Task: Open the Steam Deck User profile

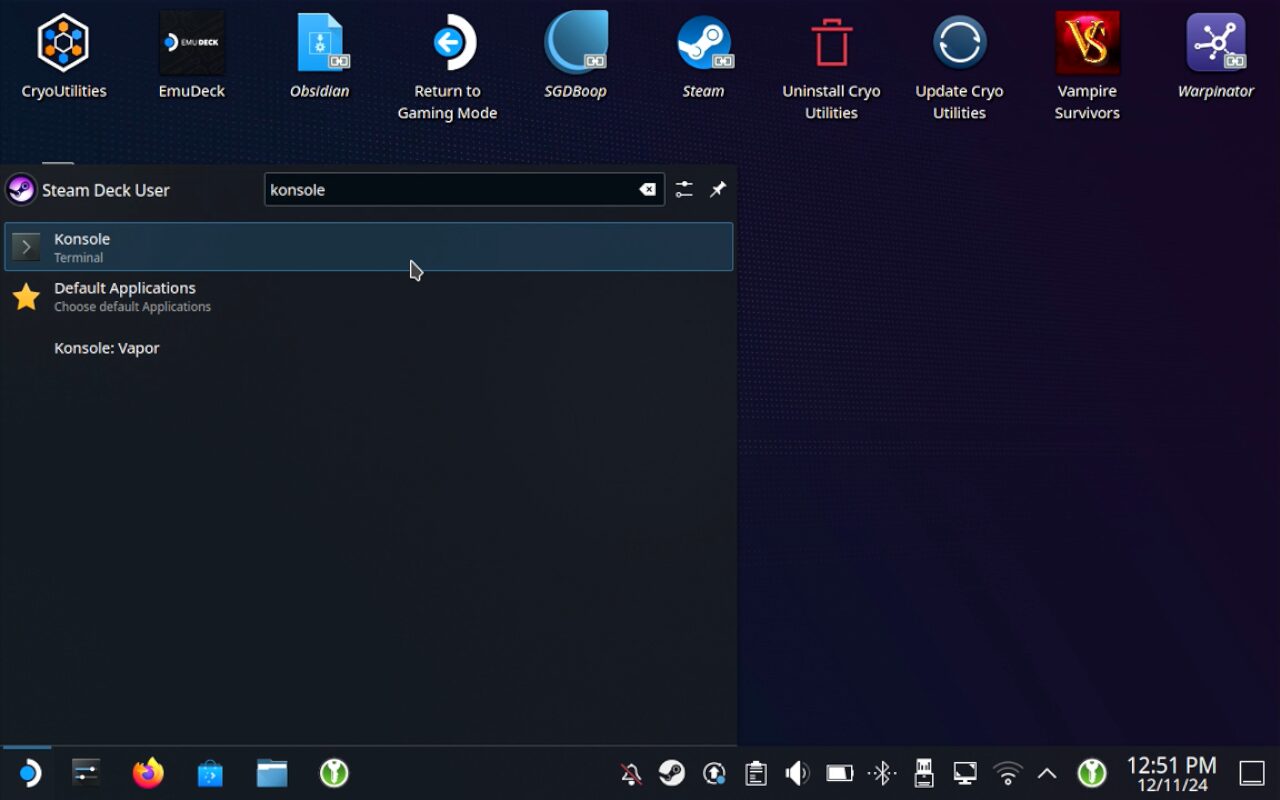Action: [x=88, y=190]
